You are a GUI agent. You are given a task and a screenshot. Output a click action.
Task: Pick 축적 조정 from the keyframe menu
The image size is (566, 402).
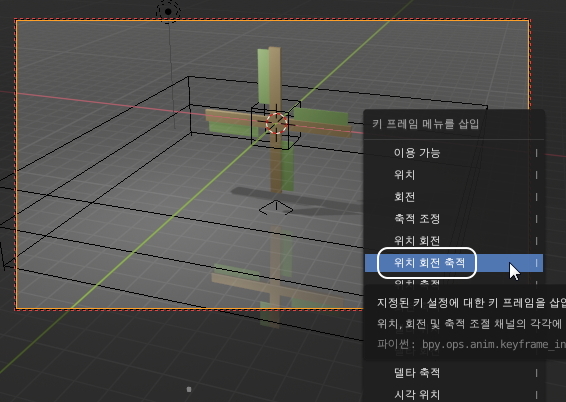point(453,219)
